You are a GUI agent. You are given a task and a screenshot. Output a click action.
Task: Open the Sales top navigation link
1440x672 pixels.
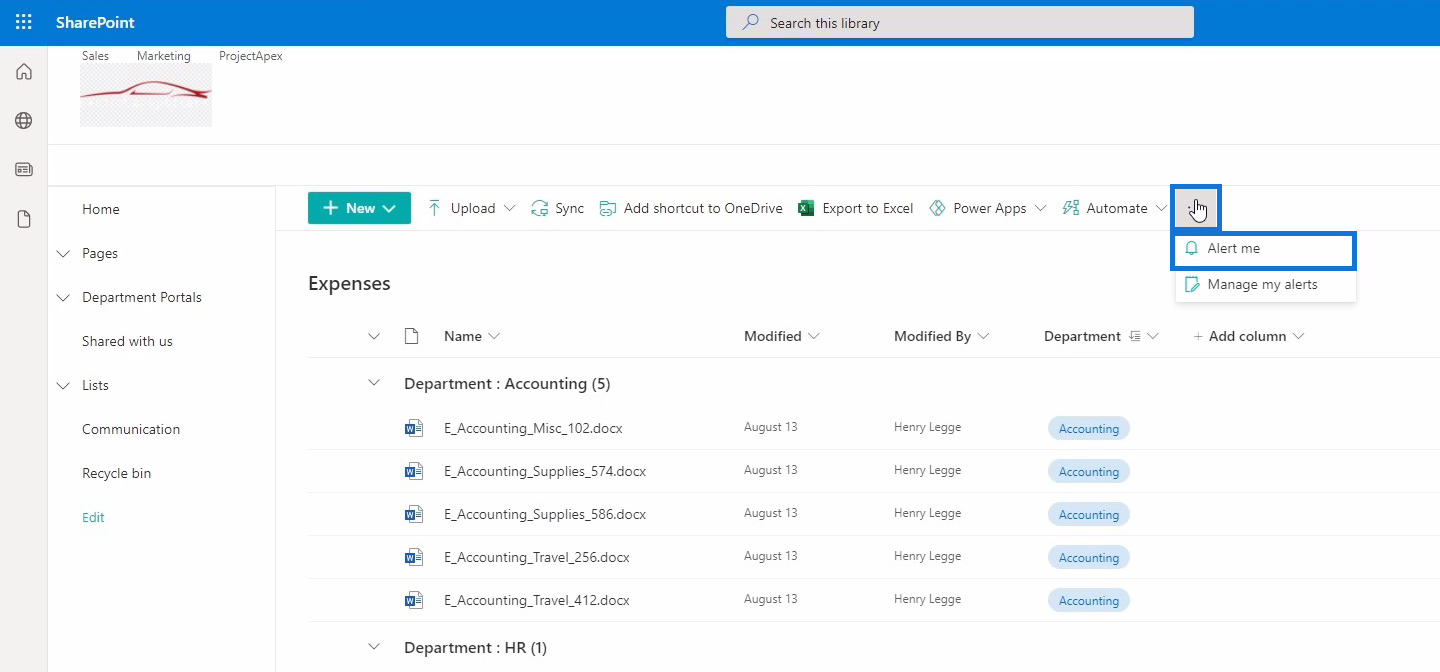point(96,56)
